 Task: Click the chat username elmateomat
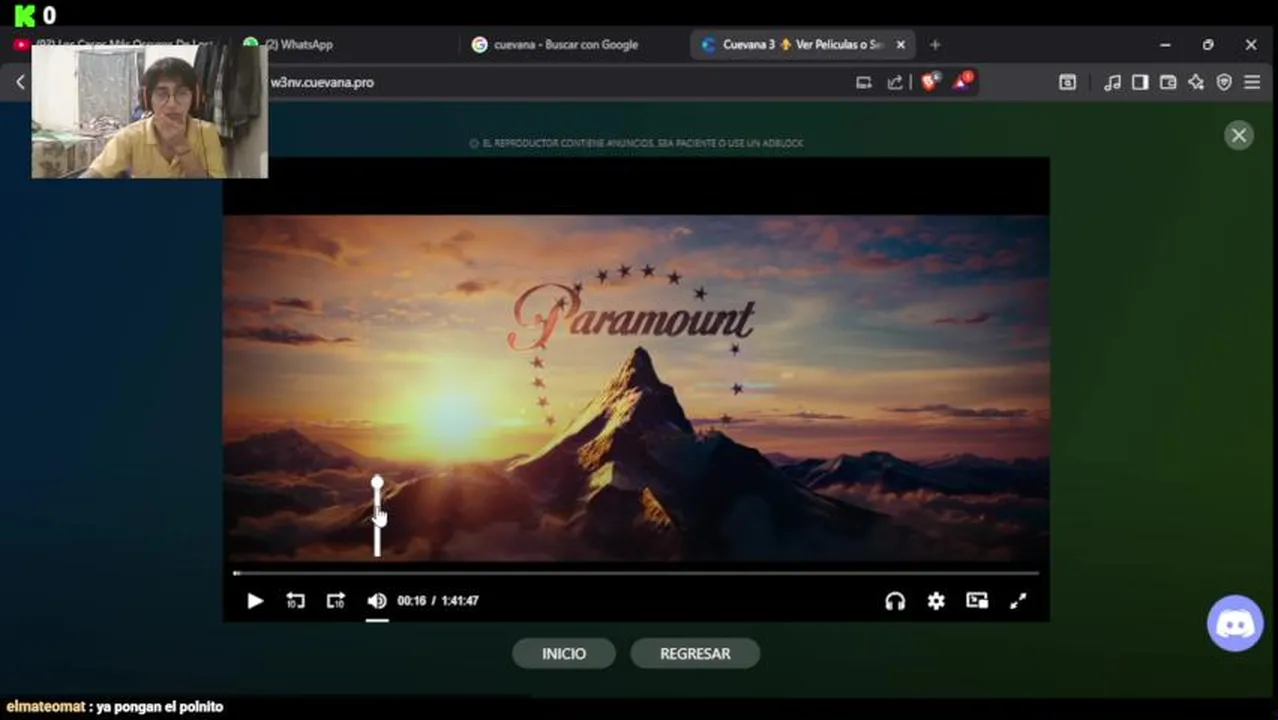[46, 707]
